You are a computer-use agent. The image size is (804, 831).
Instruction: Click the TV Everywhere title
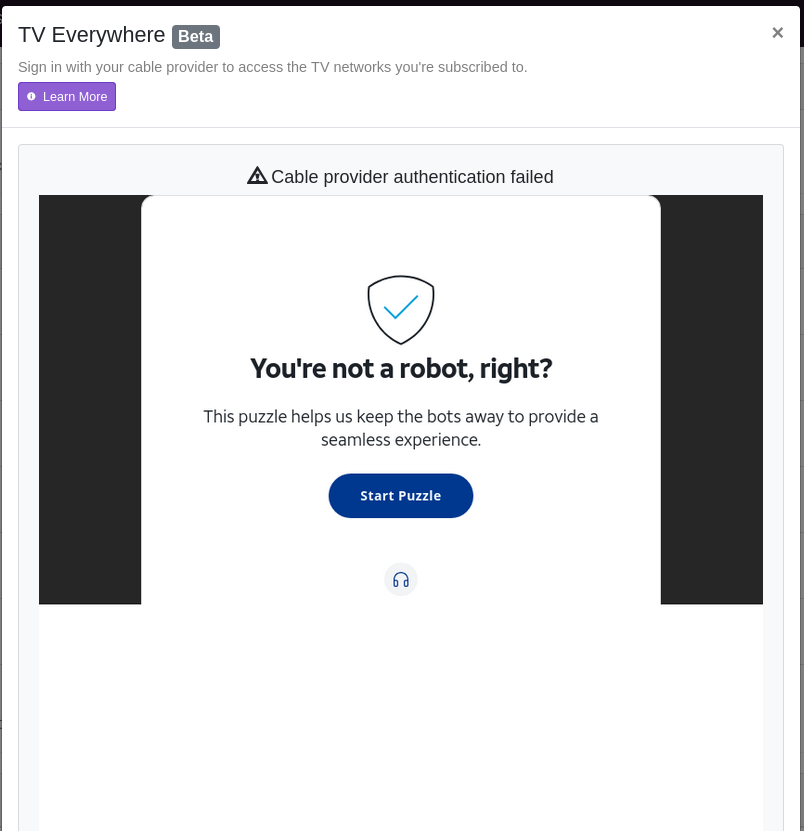(x=92, y=35)
